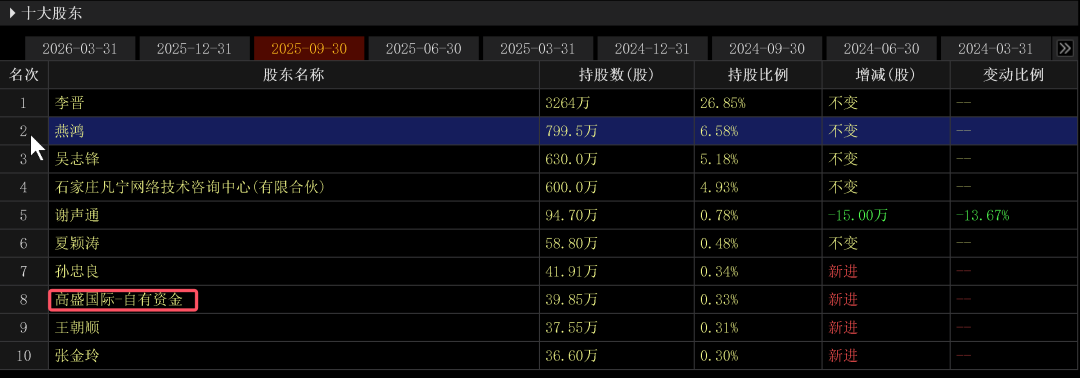Viewport: 1080px width, 378px height.
Task: Click 石家庄凡宁网络技术咨询中心(有限合伙)
Action: click(x=189, y=187)
